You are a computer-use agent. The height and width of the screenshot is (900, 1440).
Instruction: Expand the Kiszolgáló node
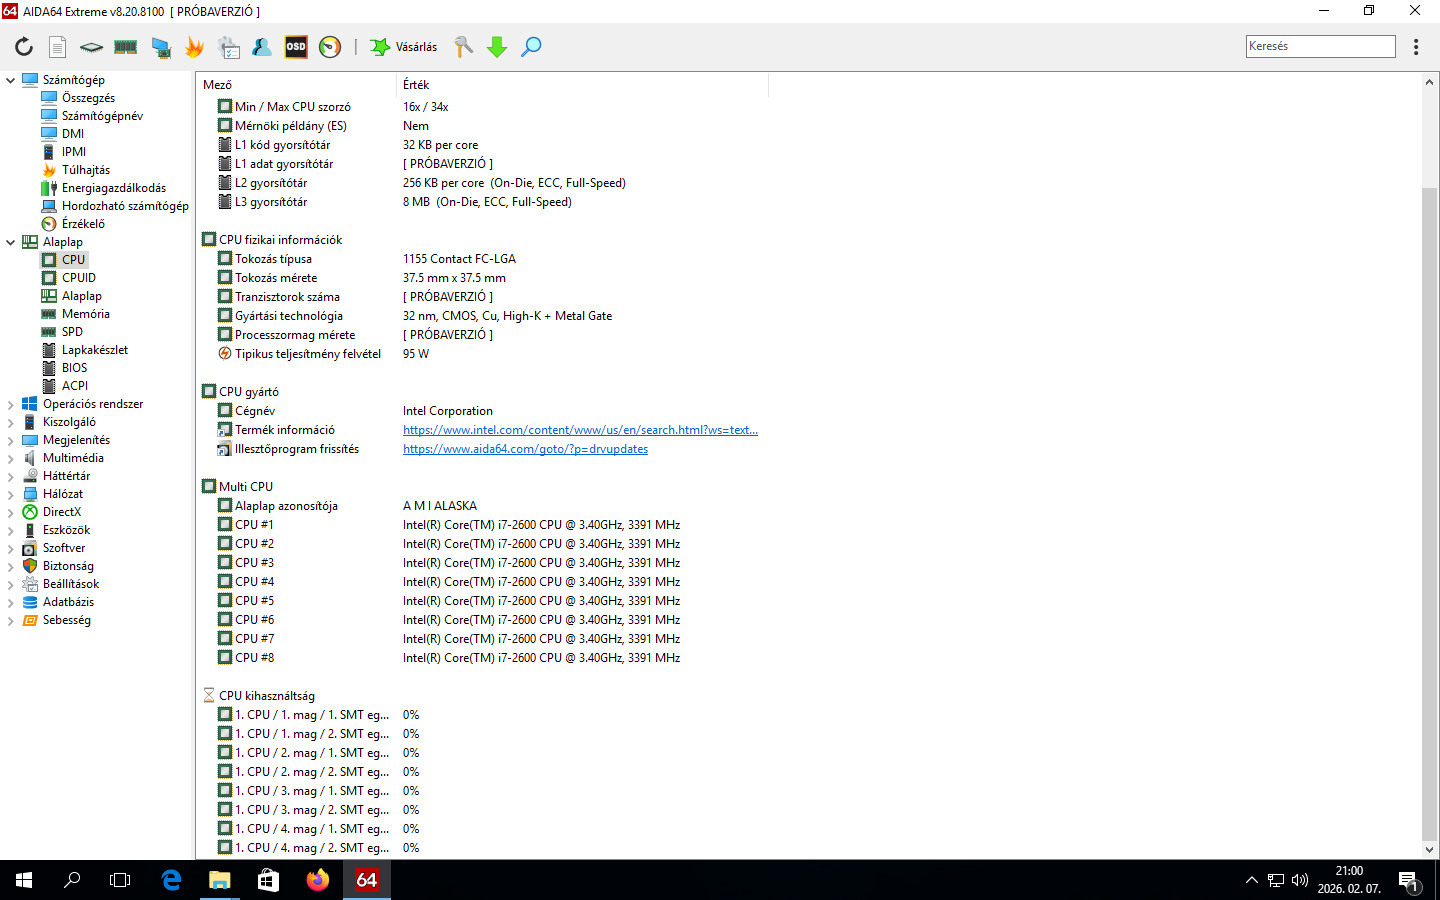pos(11,422)
